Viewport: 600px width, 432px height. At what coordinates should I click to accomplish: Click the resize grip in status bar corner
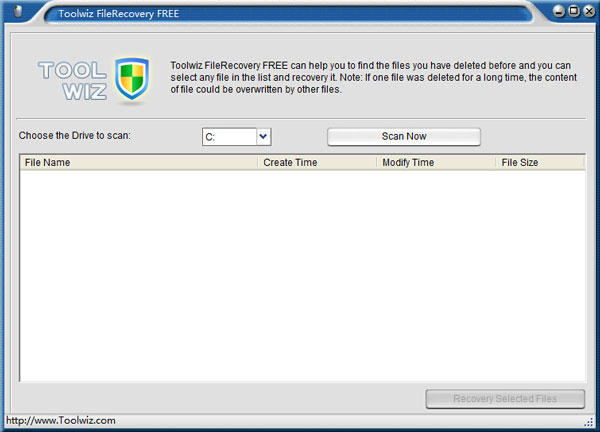pyautogui.click(x=589, y=422)
